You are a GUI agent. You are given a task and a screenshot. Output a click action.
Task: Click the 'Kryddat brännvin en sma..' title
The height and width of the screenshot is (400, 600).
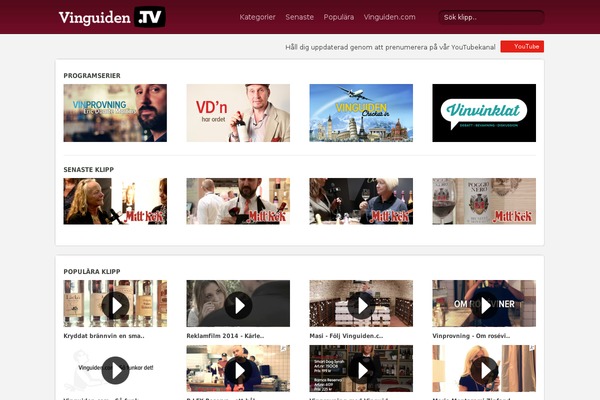(x=104, y=336)
